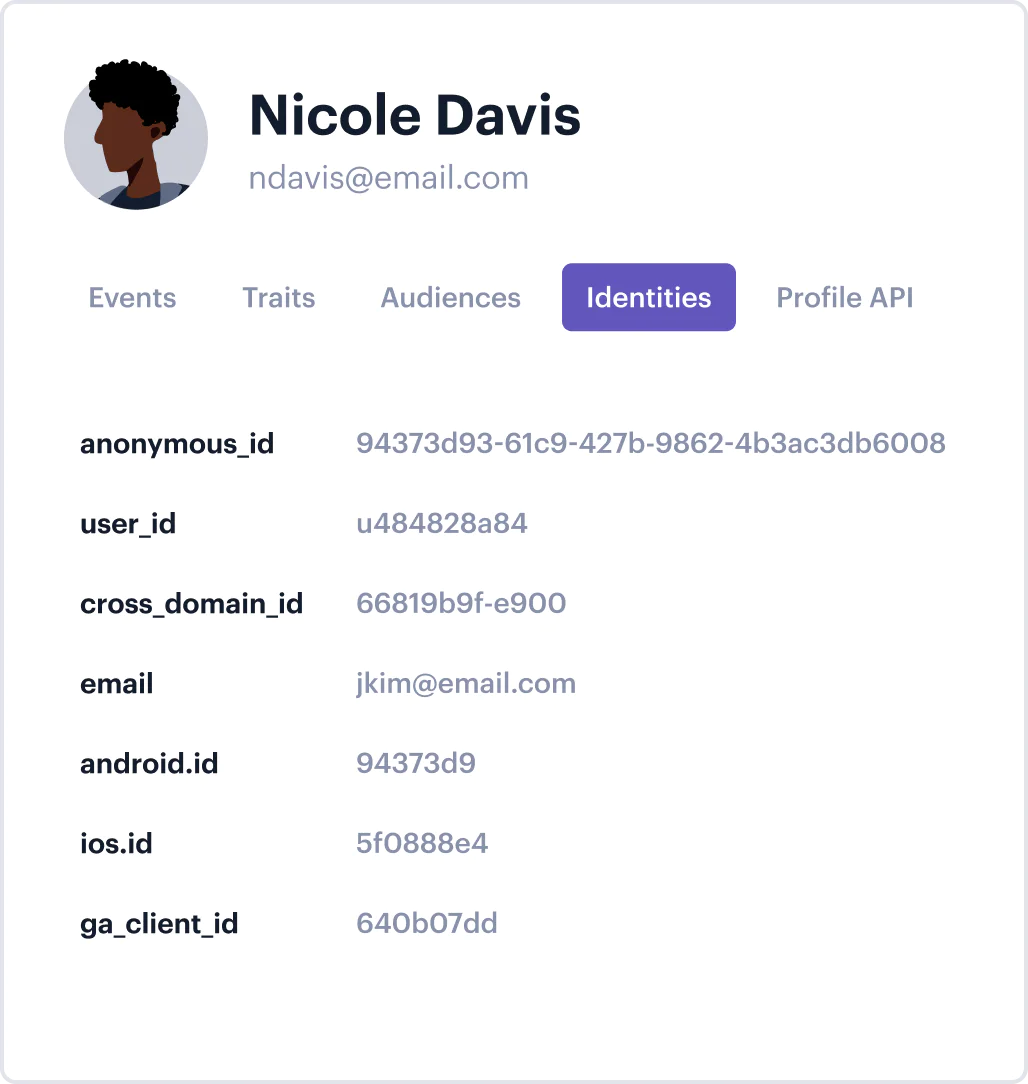Click the android.id label
1028x1084 pixels.
coord(149,764)
